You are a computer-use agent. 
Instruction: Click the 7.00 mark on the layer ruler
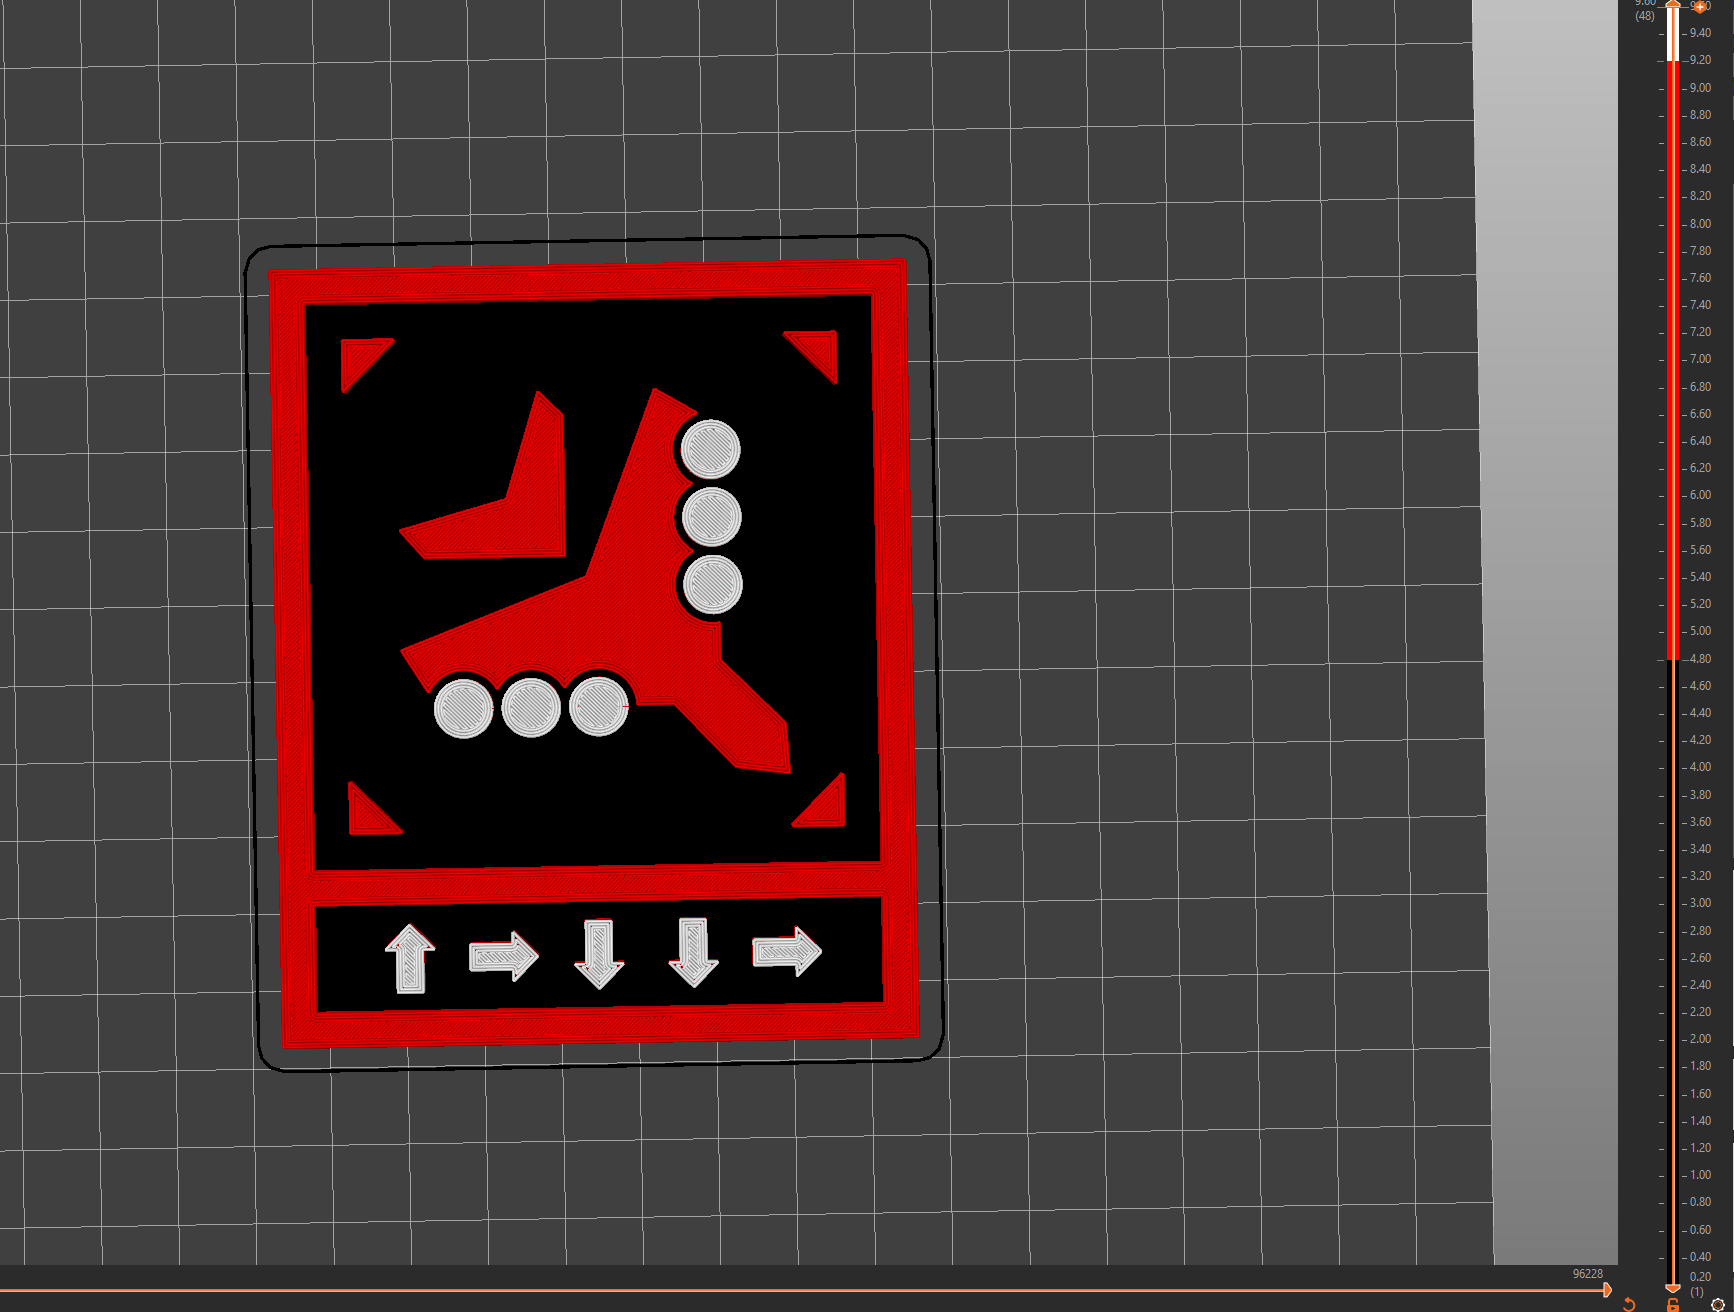pyautogui.click(x=1699, y=359)
